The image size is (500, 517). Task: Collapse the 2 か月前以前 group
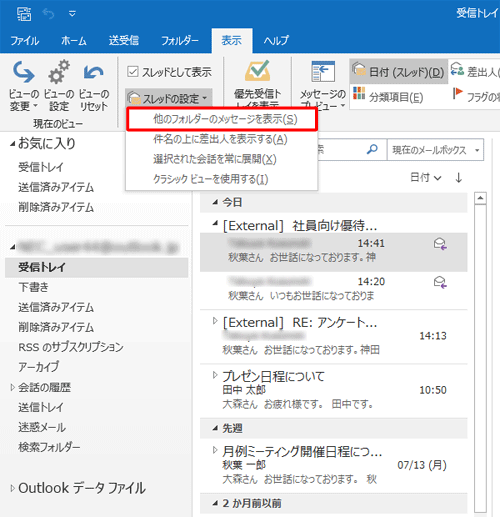click(215, 503)
